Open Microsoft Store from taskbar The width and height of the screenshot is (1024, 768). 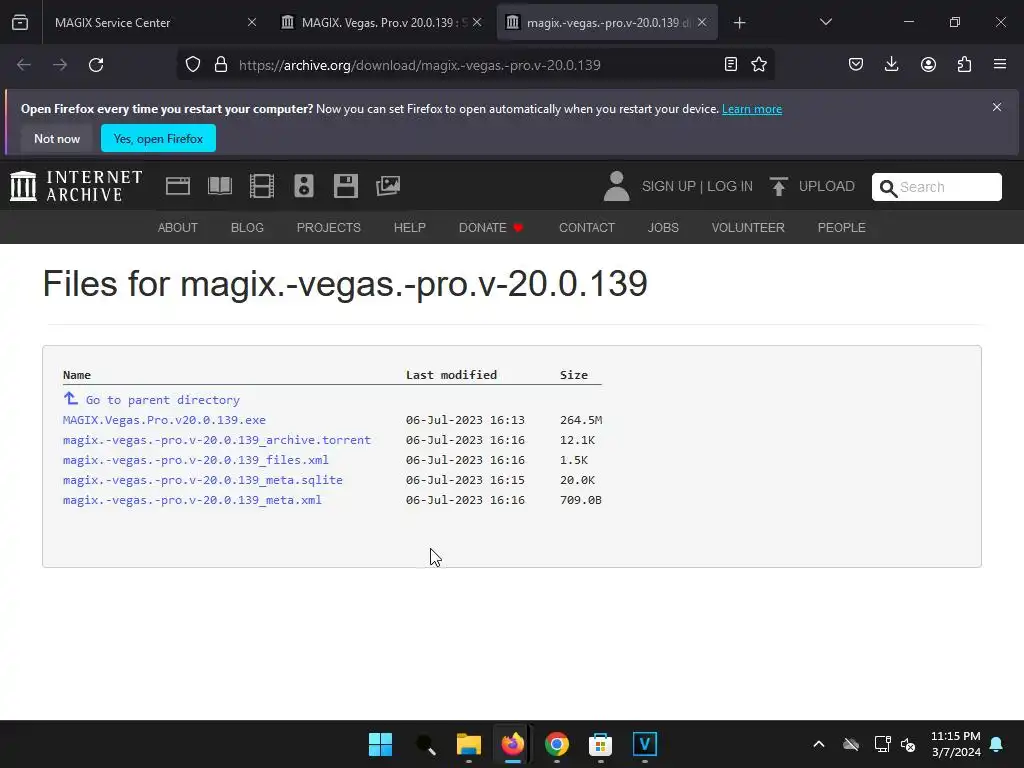click(x=600, y=744)
